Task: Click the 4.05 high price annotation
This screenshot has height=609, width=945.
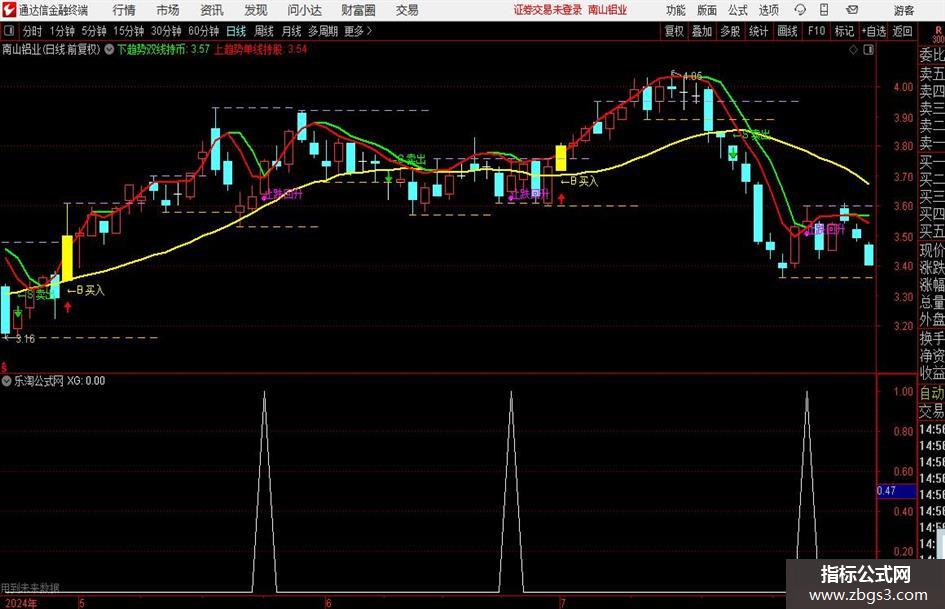Action: [692, 77]
